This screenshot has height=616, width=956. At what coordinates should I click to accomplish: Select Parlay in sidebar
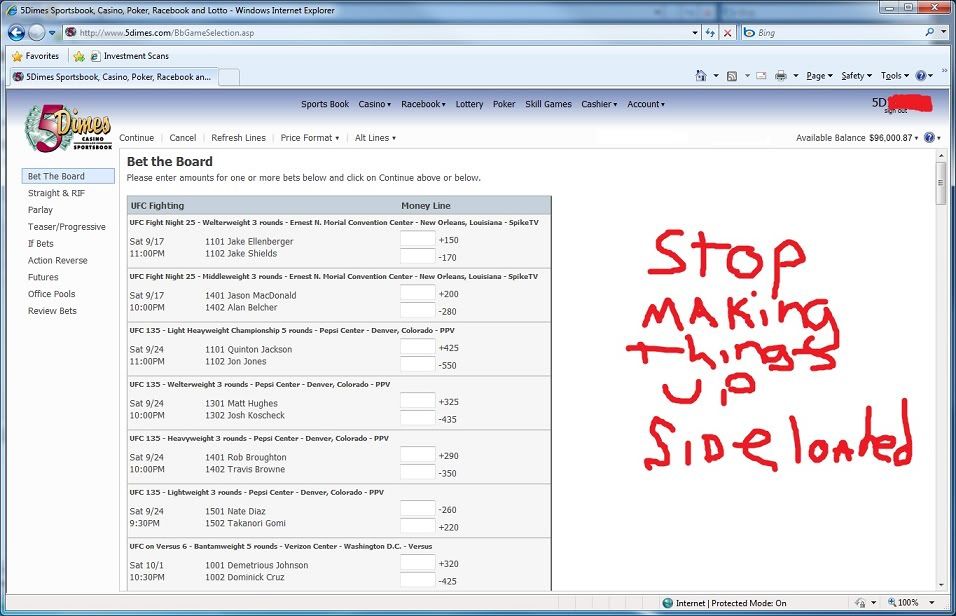click(40, 210)
